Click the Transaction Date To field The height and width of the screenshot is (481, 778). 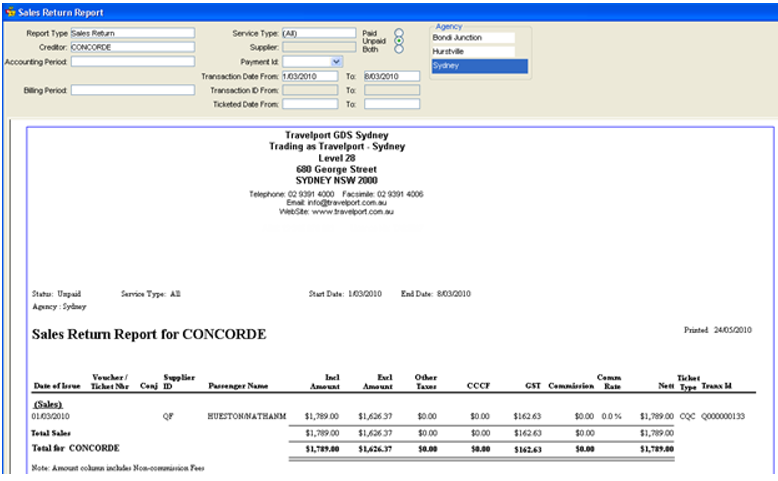(x=392, y=76)
